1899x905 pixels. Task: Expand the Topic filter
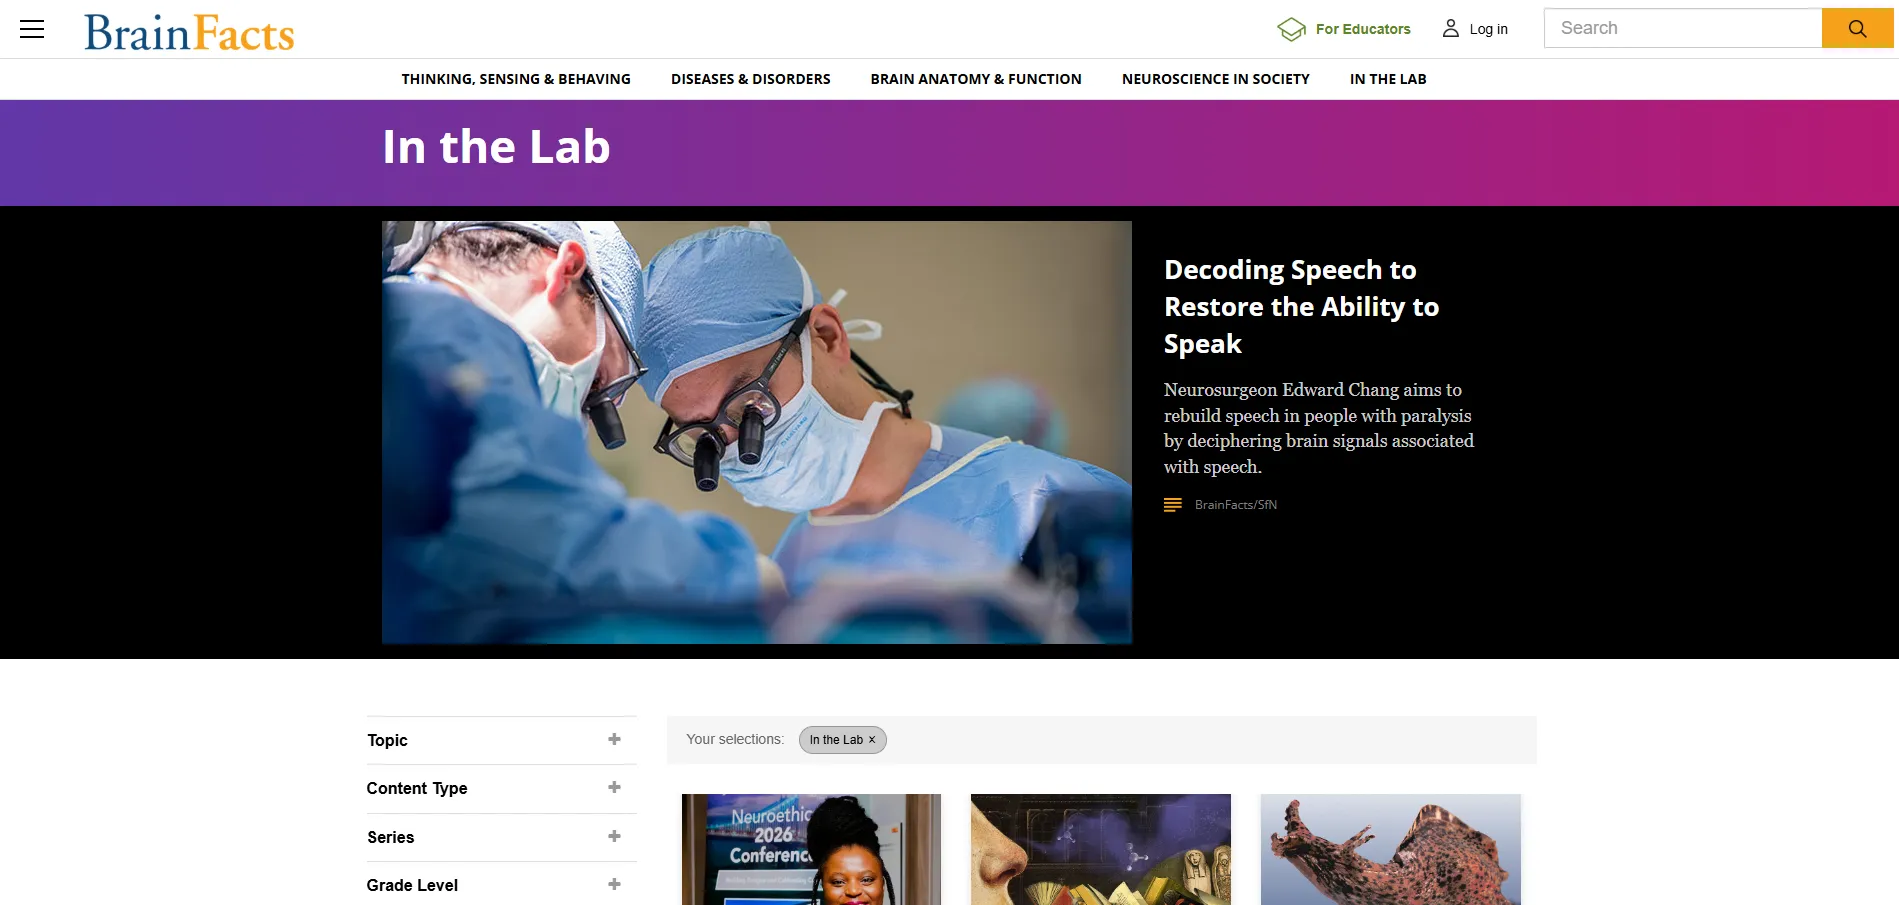tap(614, 740)
